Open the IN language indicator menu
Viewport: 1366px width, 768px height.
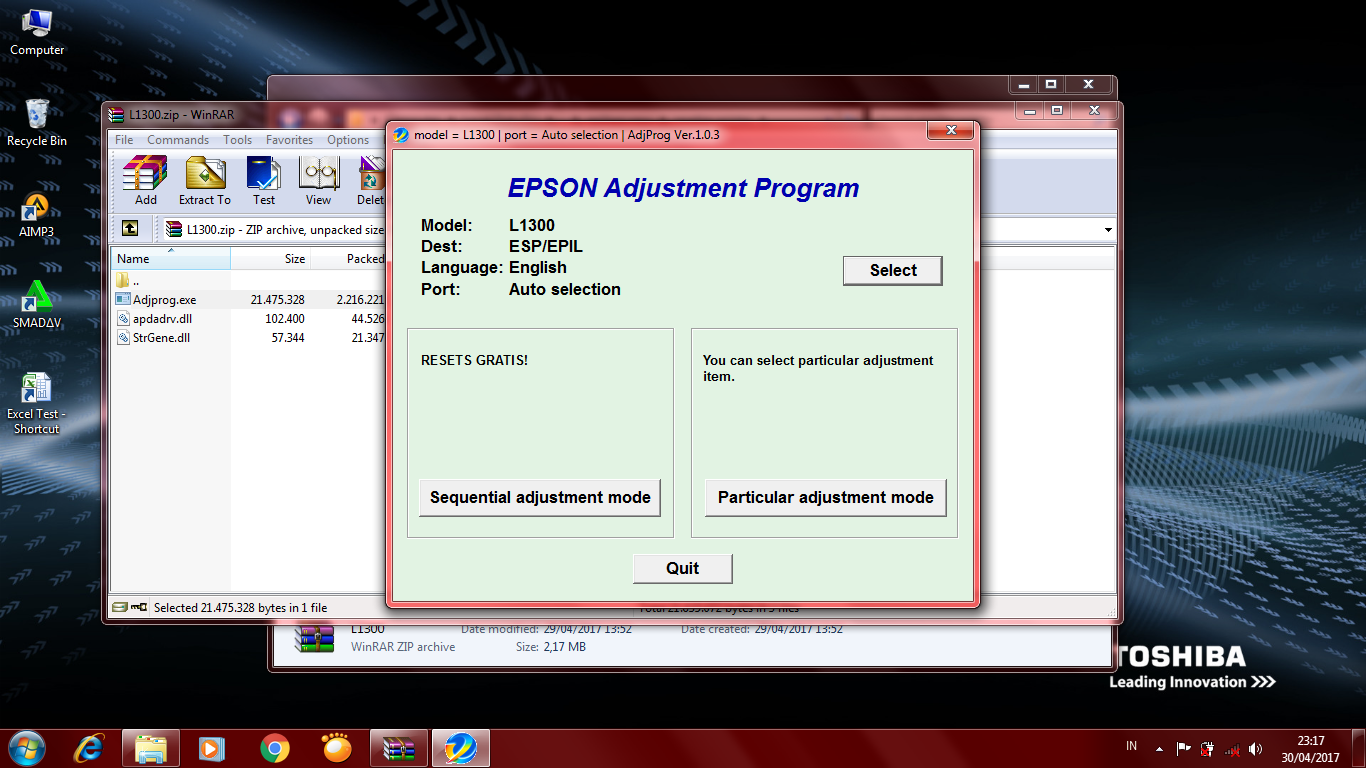point(1131,745)
